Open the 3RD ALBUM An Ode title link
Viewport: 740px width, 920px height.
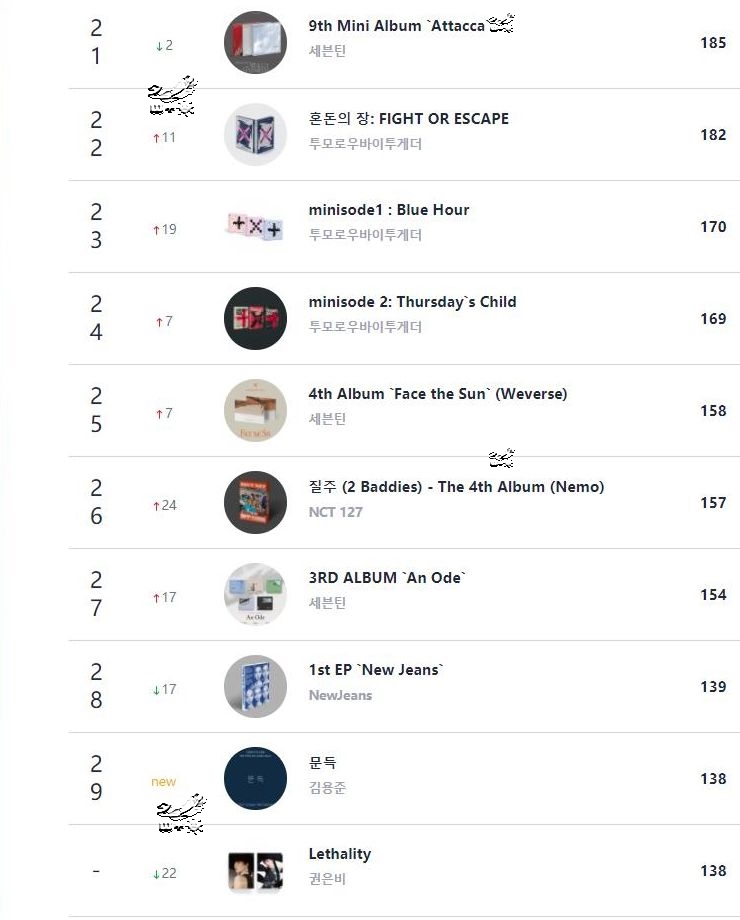pyautogui.click(x=388, y=578)
